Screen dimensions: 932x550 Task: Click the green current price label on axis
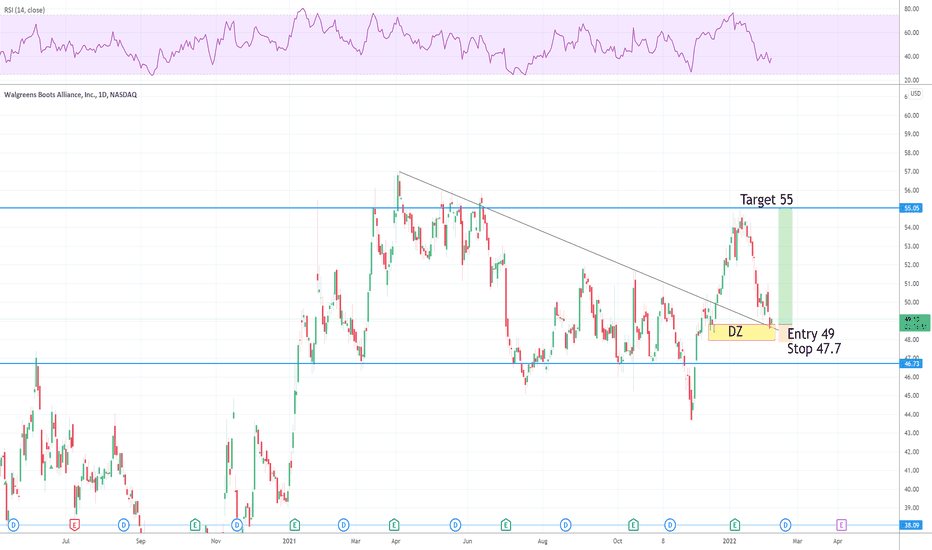click(915, 323)
